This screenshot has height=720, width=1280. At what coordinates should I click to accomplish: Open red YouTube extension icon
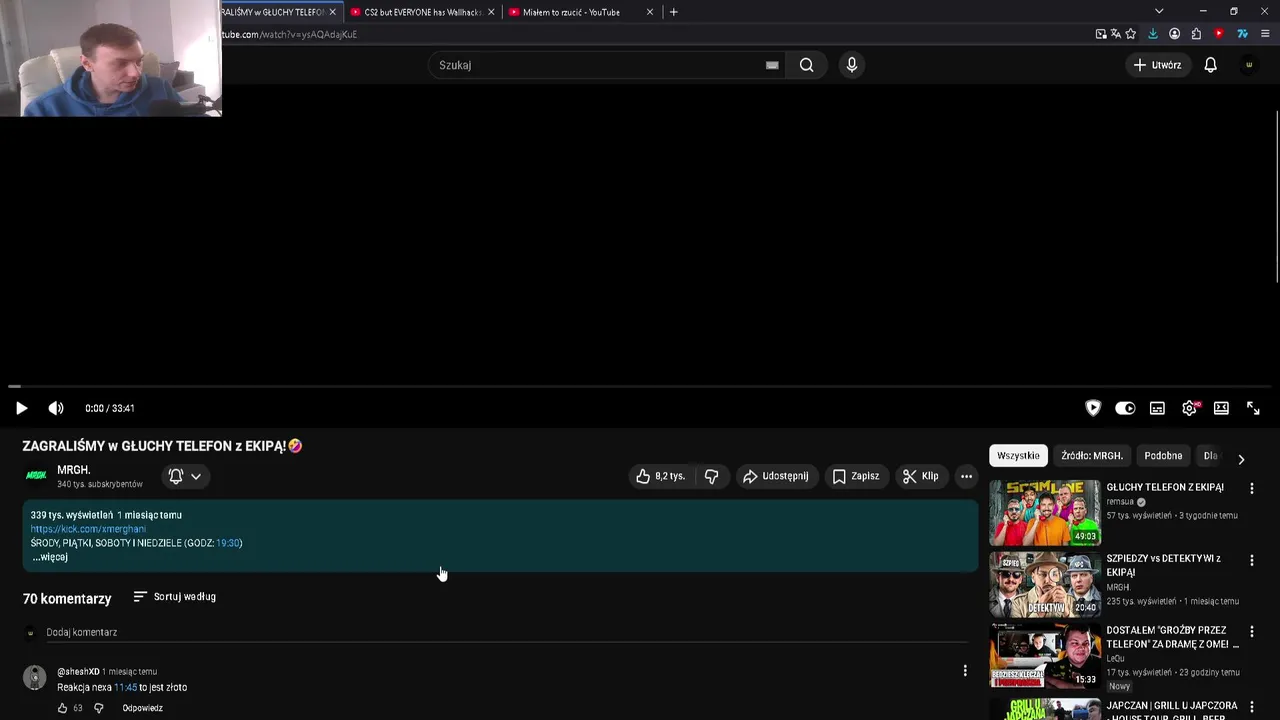[x=1219, y=34]
